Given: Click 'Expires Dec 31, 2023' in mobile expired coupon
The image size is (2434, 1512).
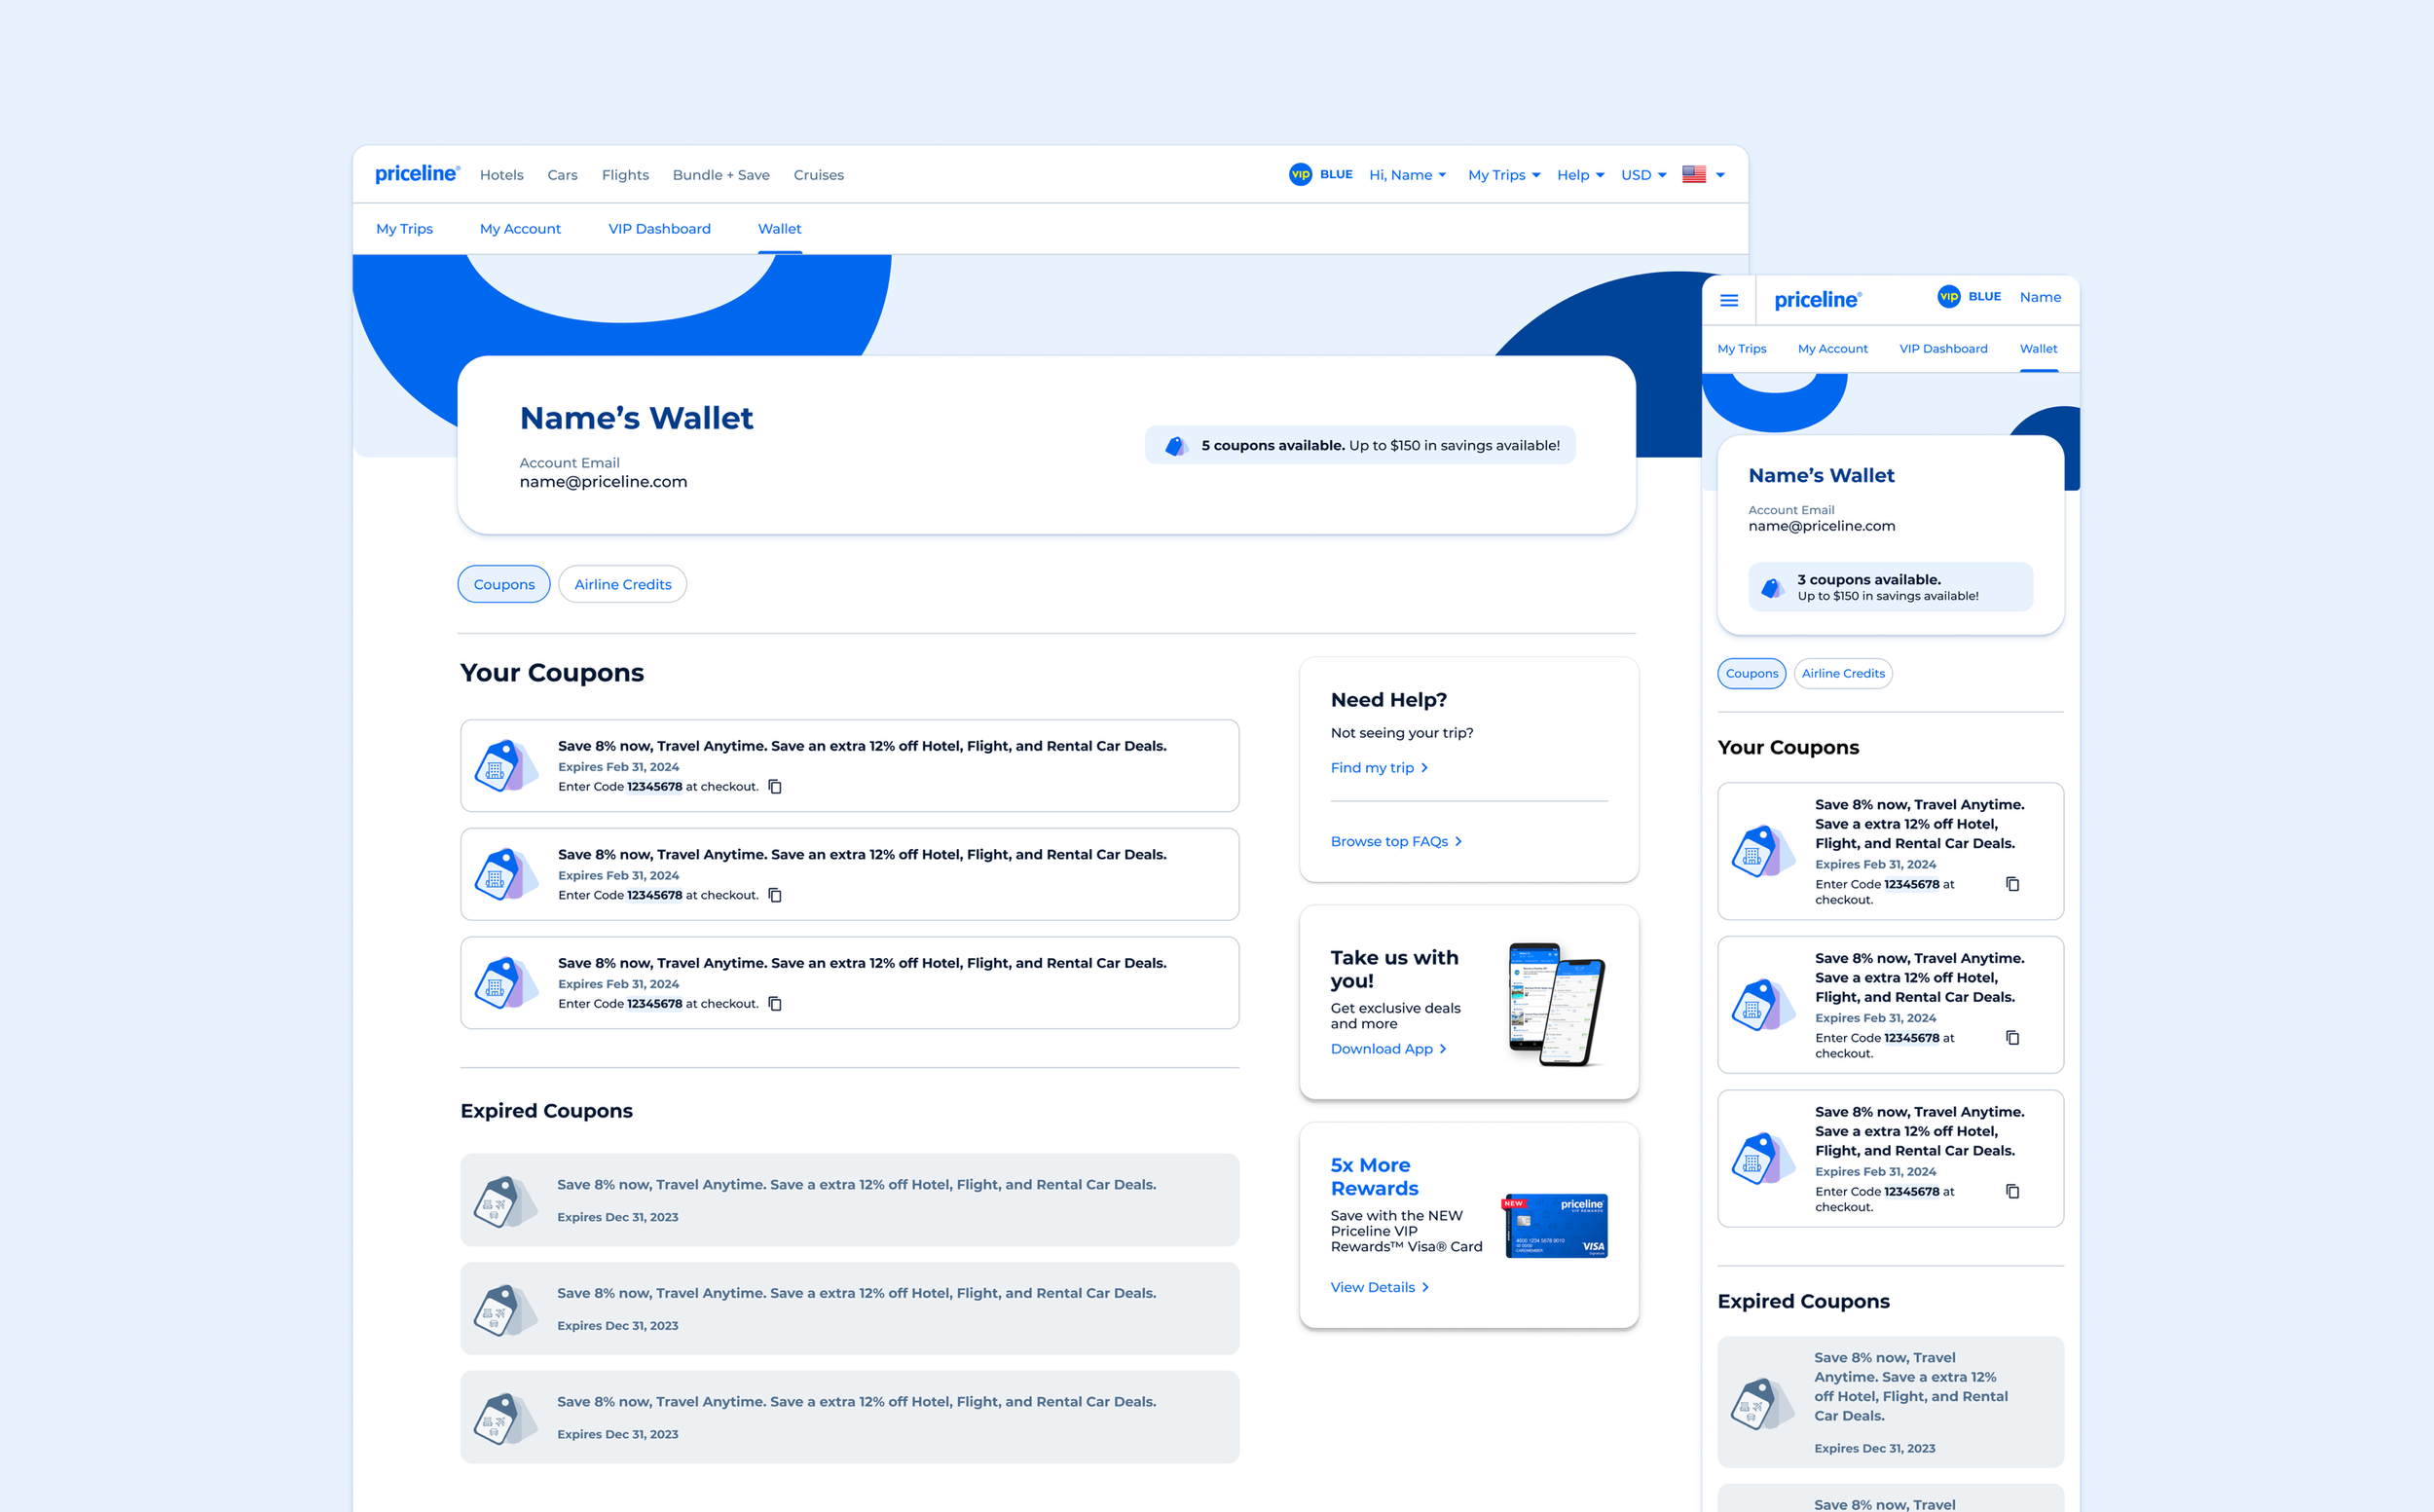Looking at the screenshot, I should [1874, 1449].
